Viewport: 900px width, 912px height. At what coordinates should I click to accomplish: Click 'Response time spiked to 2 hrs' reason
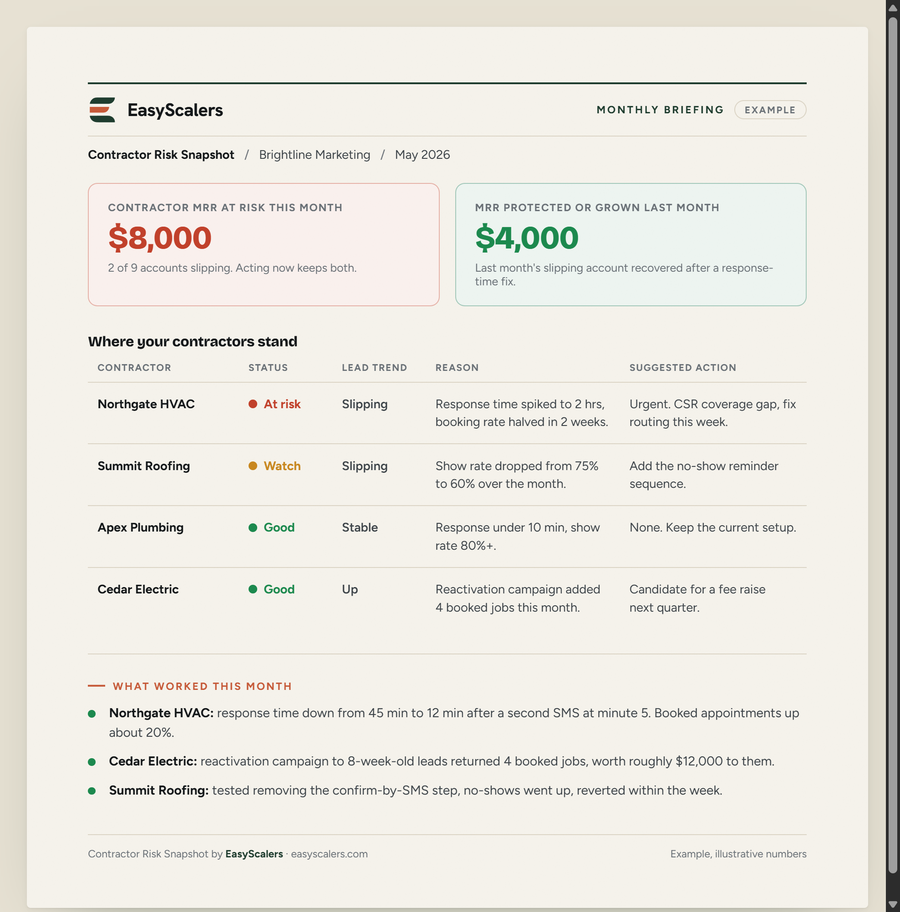point(522,413)
